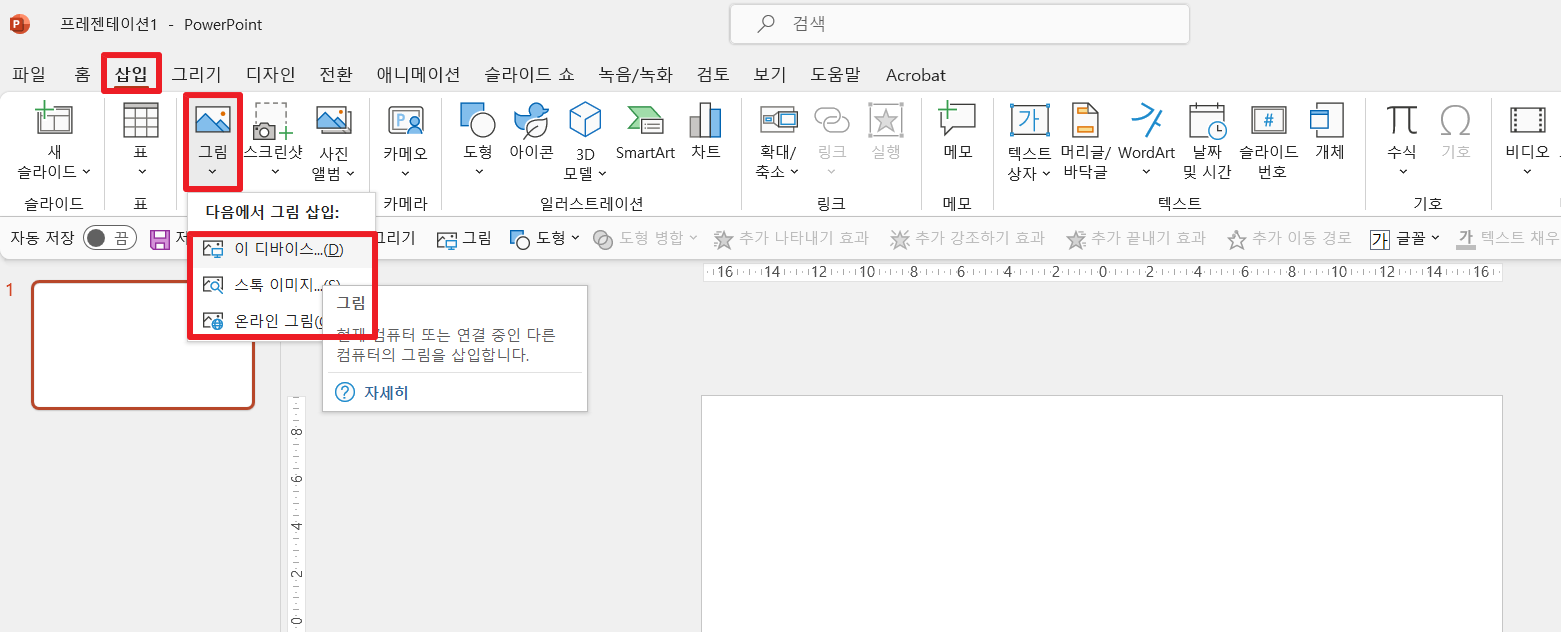Switch to the 애니메이션 ribbon tab
This screenshot has height=632, width=1561.
418,74
